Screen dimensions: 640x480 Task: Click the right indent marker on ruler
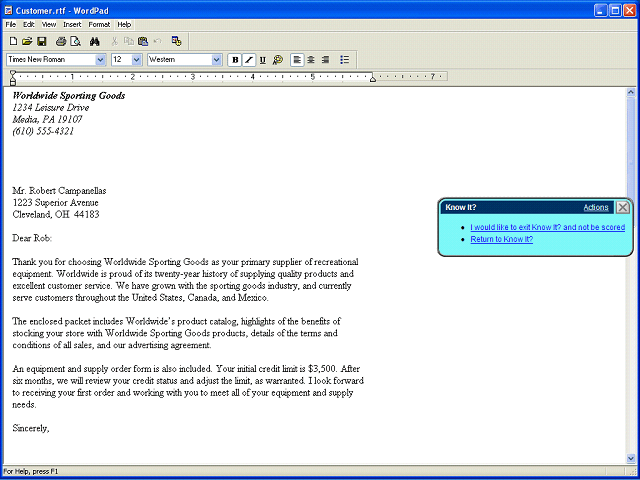pos(372,79)
